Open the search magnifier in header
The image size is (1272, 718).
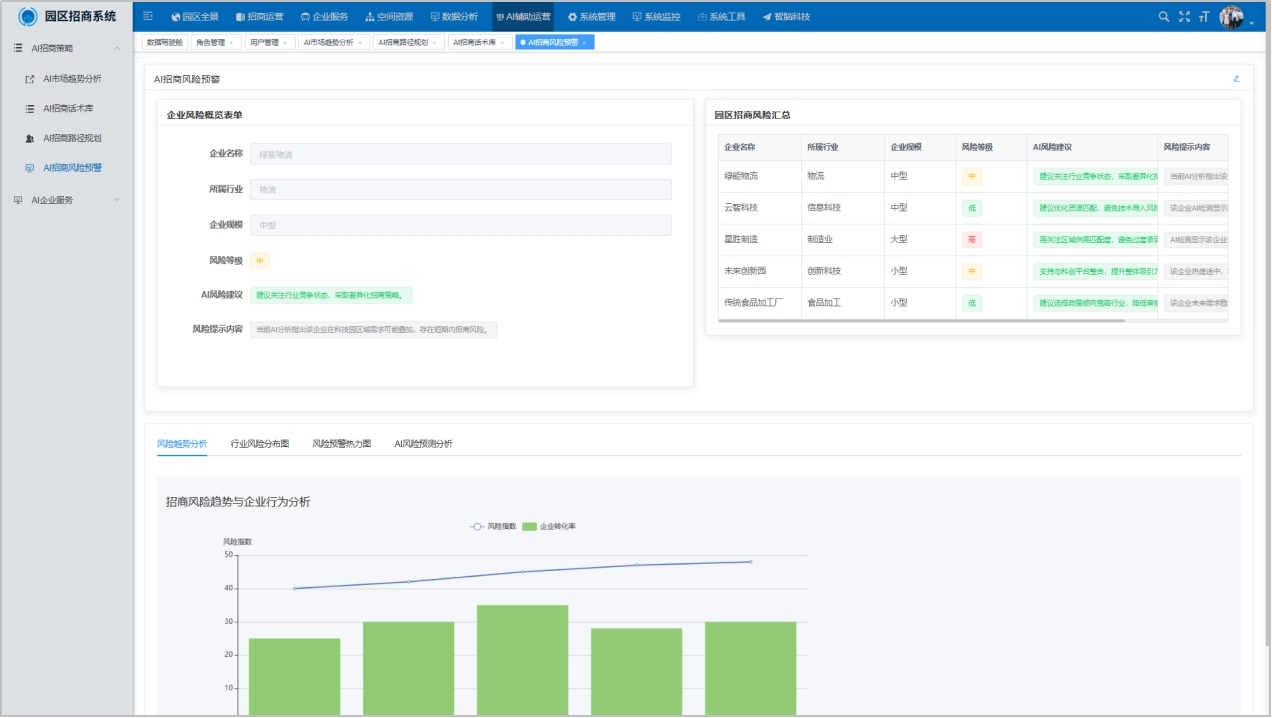(1163, 16)
